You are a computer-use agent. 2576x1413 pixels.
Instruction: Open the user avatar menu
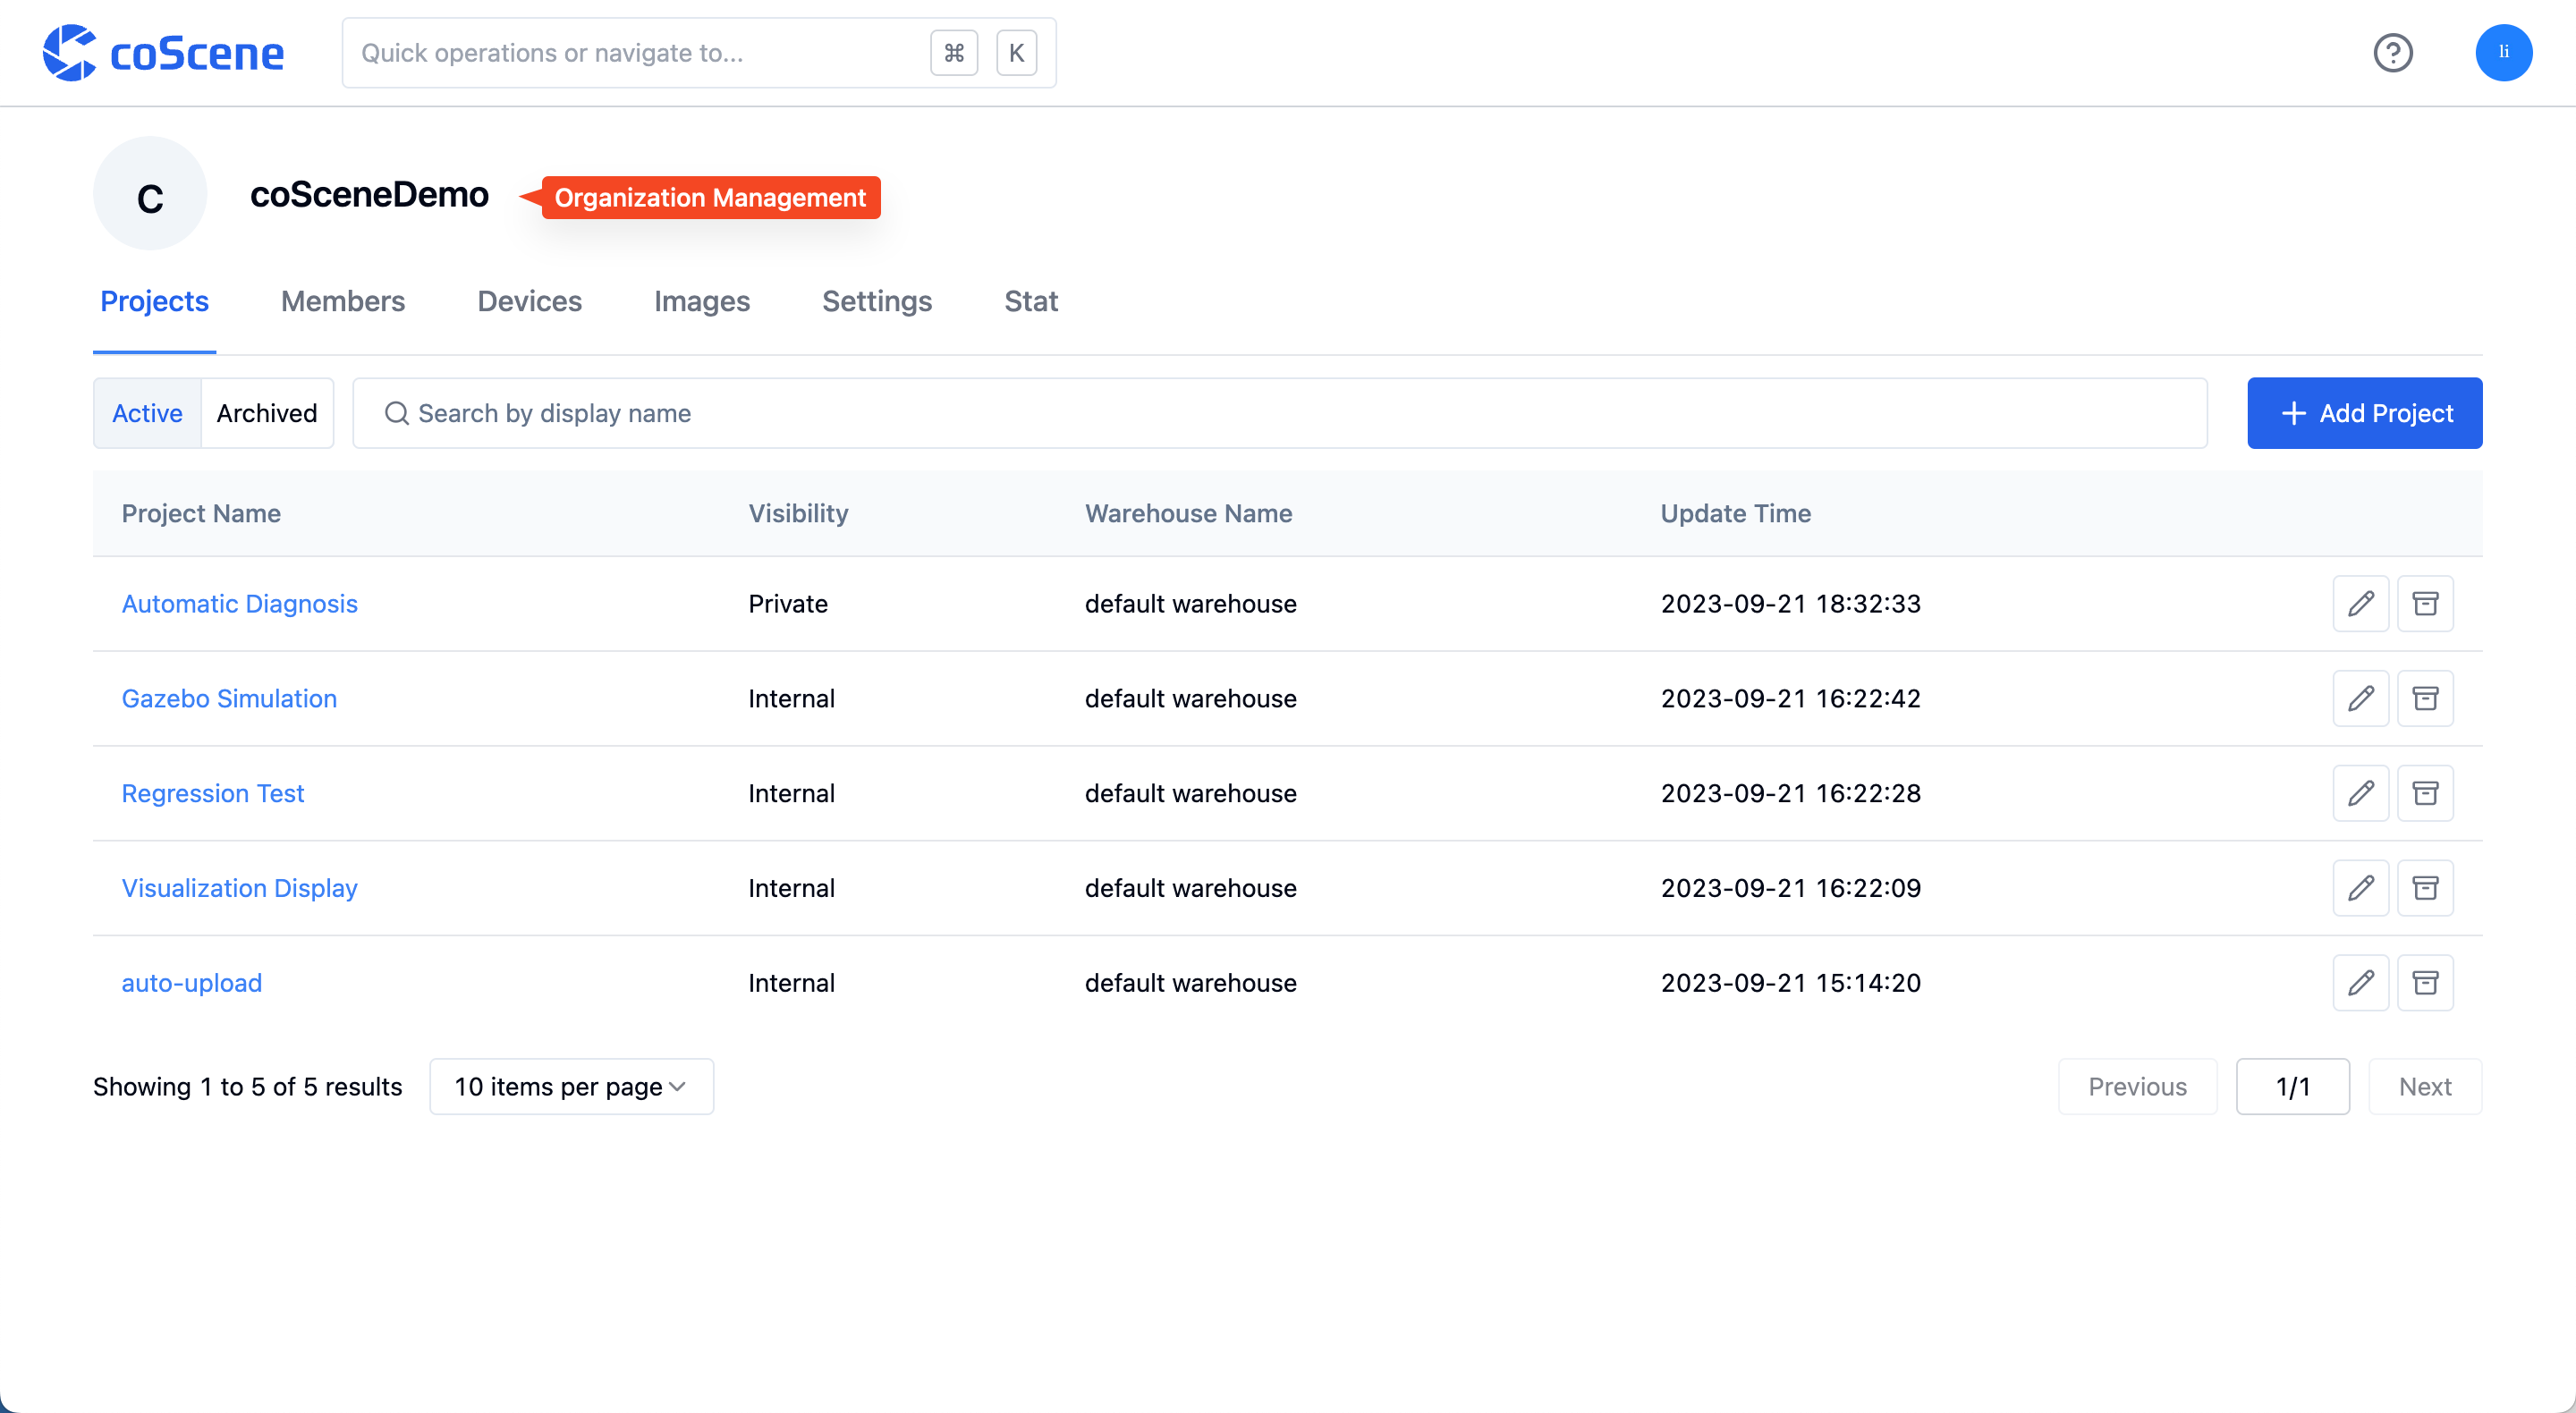tap(2503, 52)
